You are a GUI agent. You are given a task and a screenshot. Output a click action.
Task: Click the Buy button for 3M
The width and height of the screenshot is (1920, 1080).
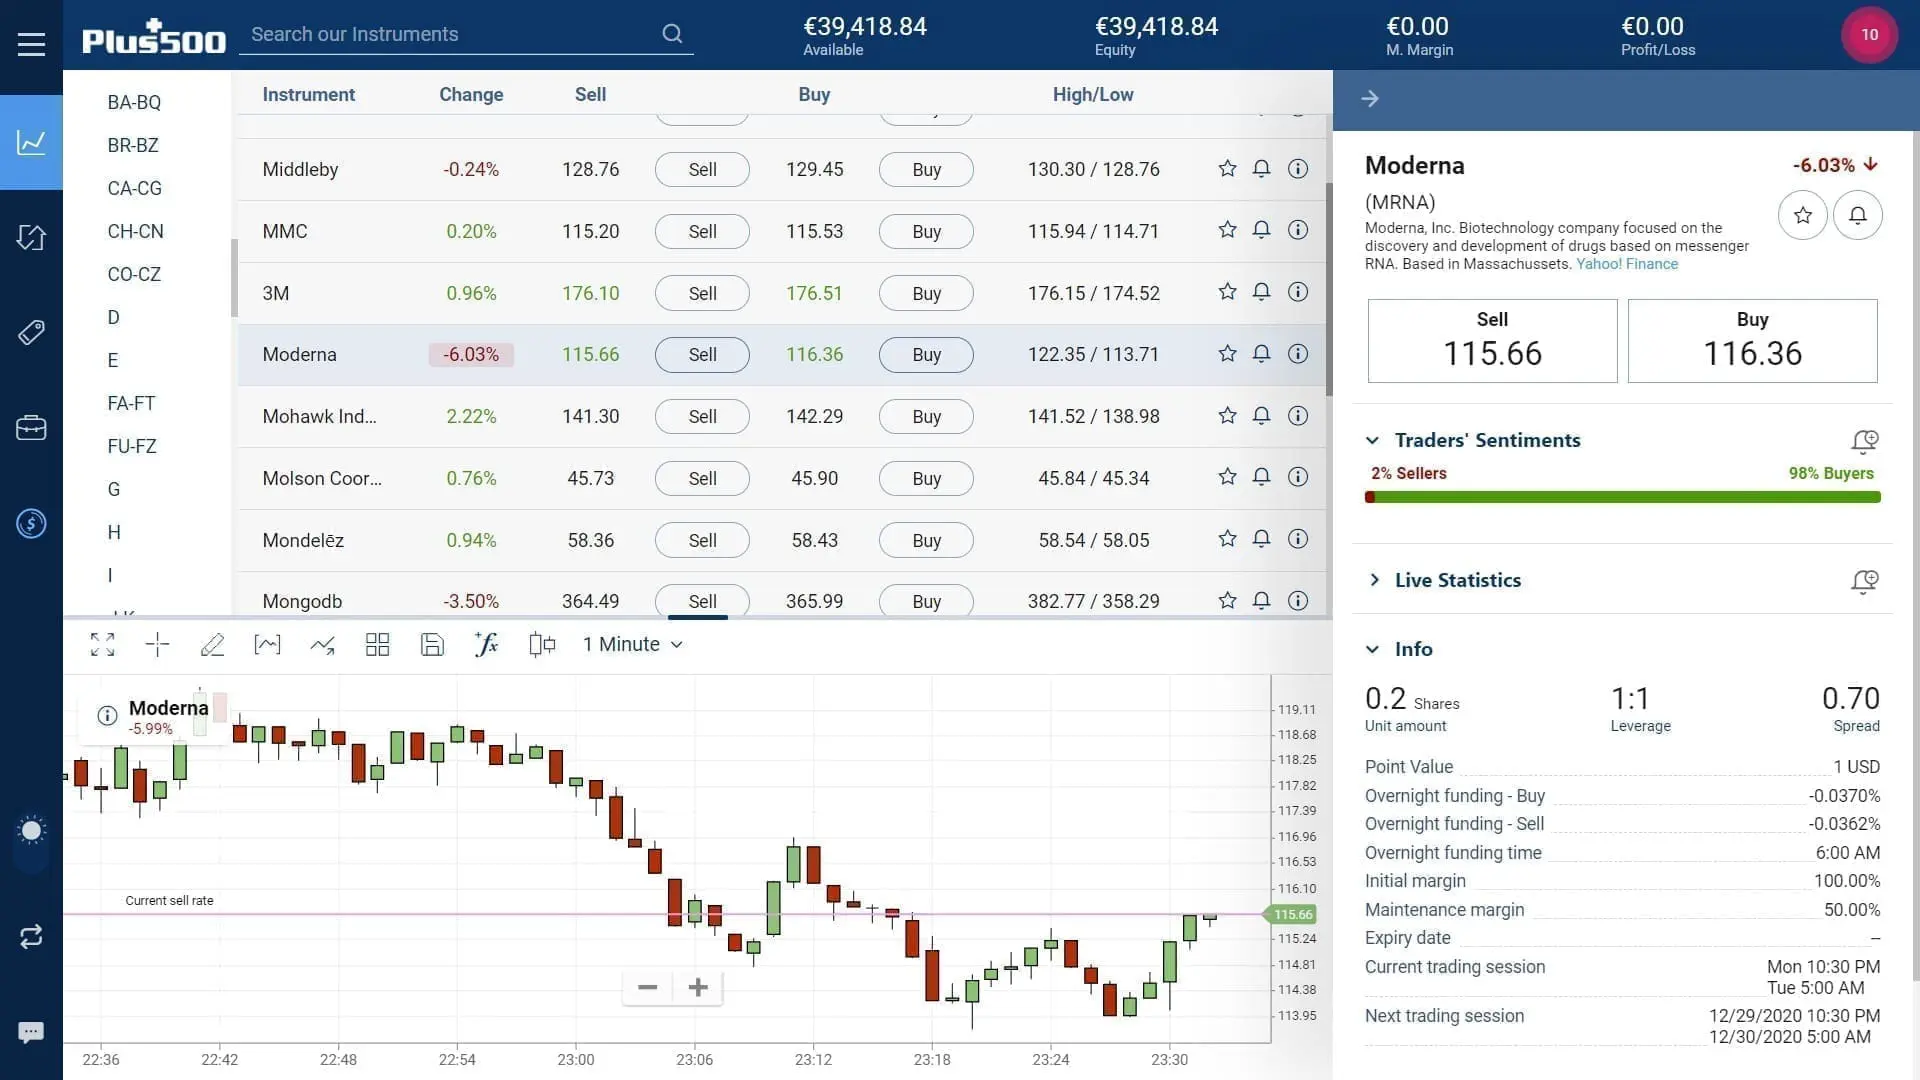point(925,293)
